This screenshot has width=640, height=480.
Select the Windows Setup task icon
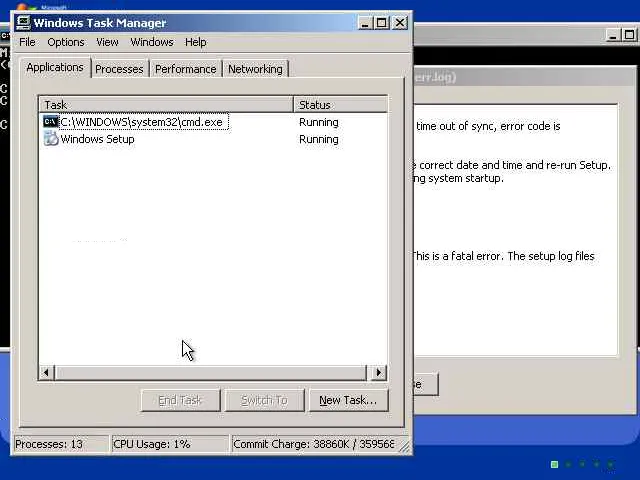click(51, 139)
